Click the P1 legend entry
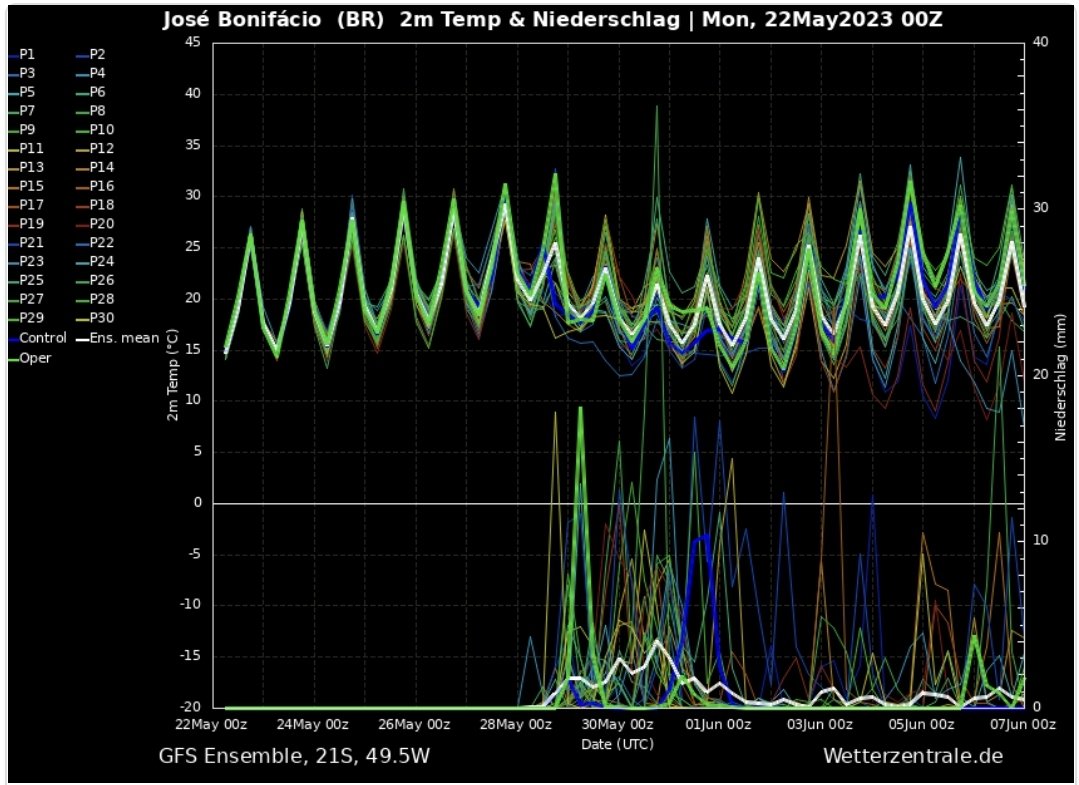Image resolution: width=1079 pixels, height=785 pixels. coord(27,54)
